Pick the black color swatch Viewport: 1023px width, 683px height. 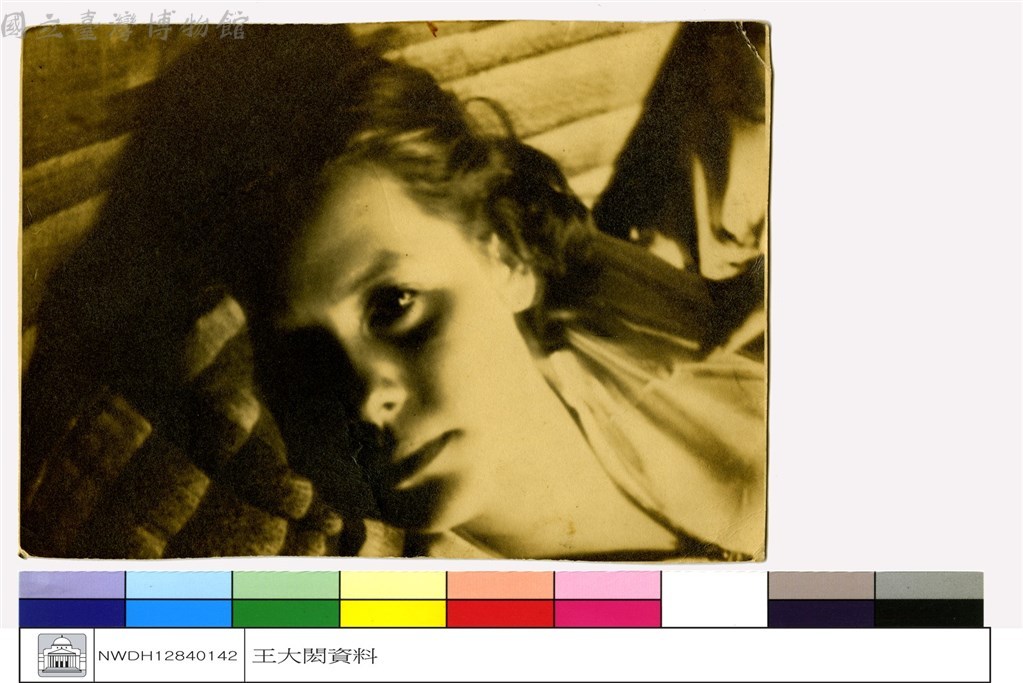929,613
